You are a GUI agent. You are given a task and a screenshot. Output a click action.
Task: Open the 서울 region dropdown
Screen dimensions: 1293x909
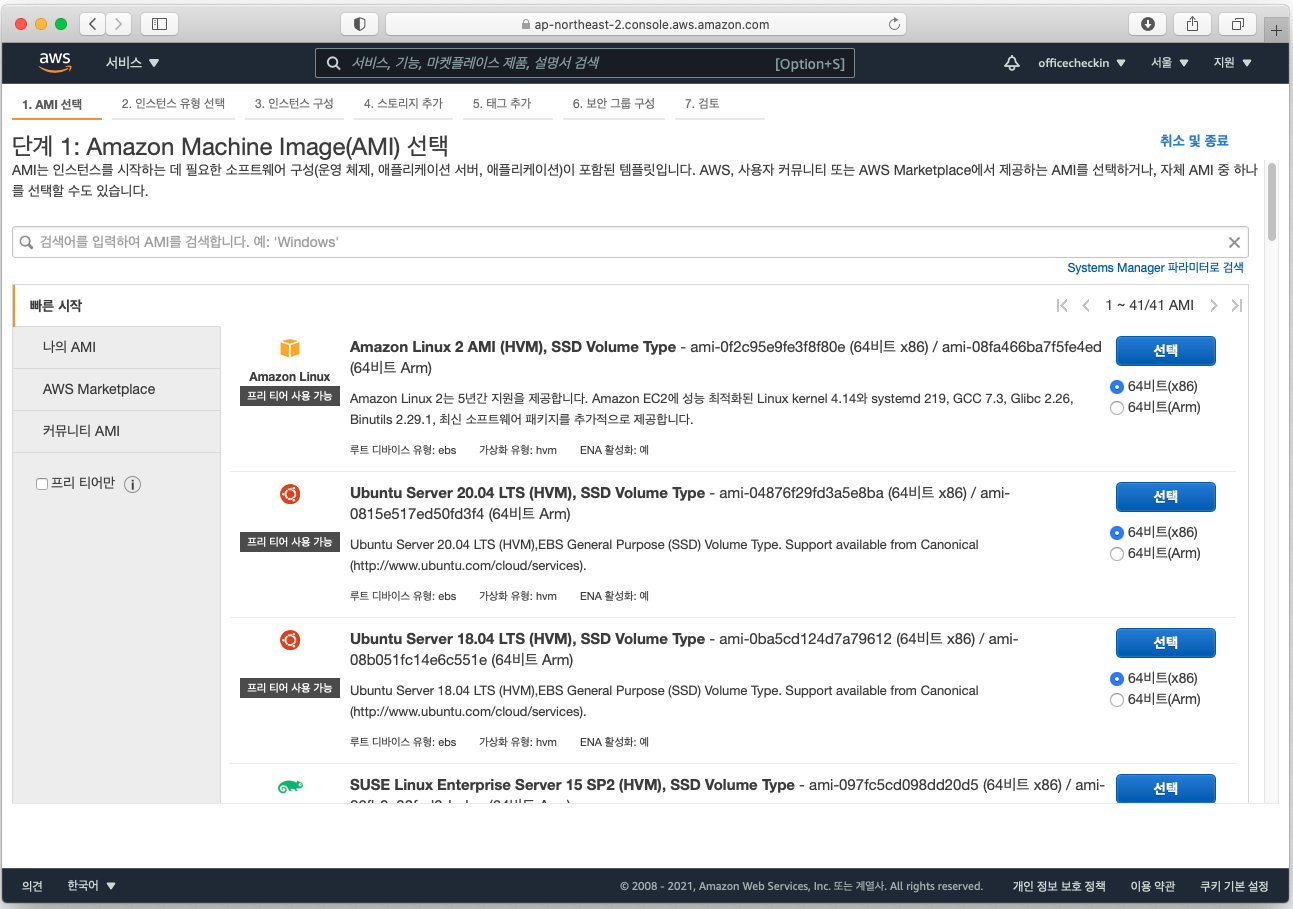pos(1170,63)
